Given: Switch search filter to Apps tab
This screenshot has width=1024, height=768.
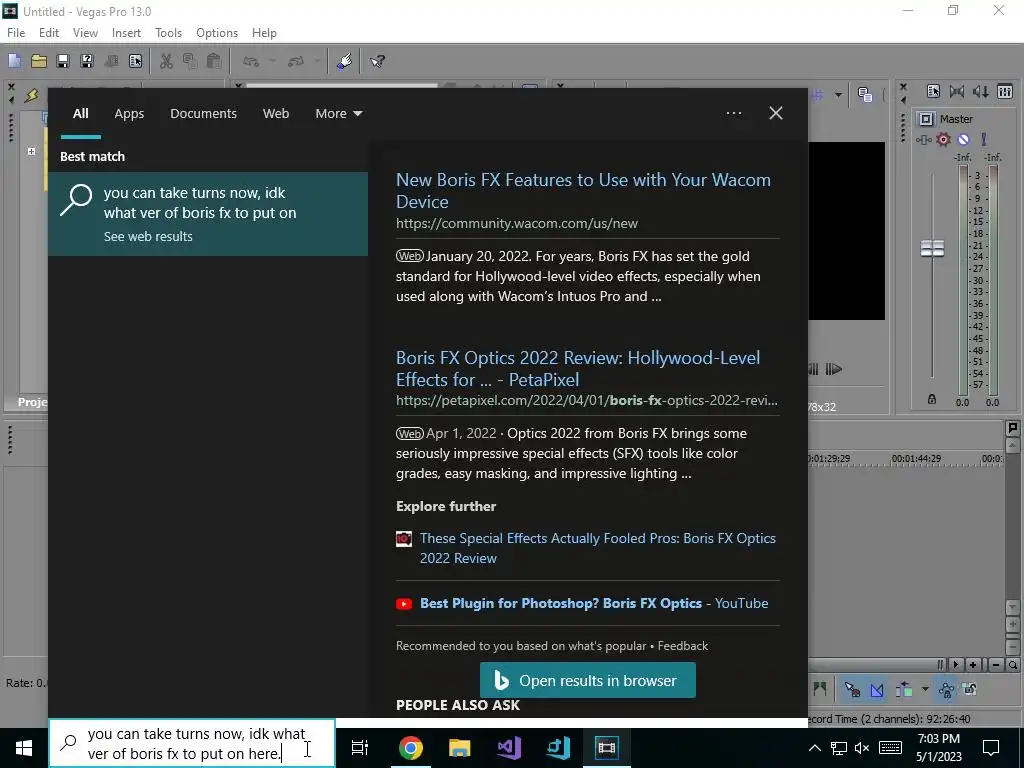Looking at the screenshot, I should click(129, 114).
